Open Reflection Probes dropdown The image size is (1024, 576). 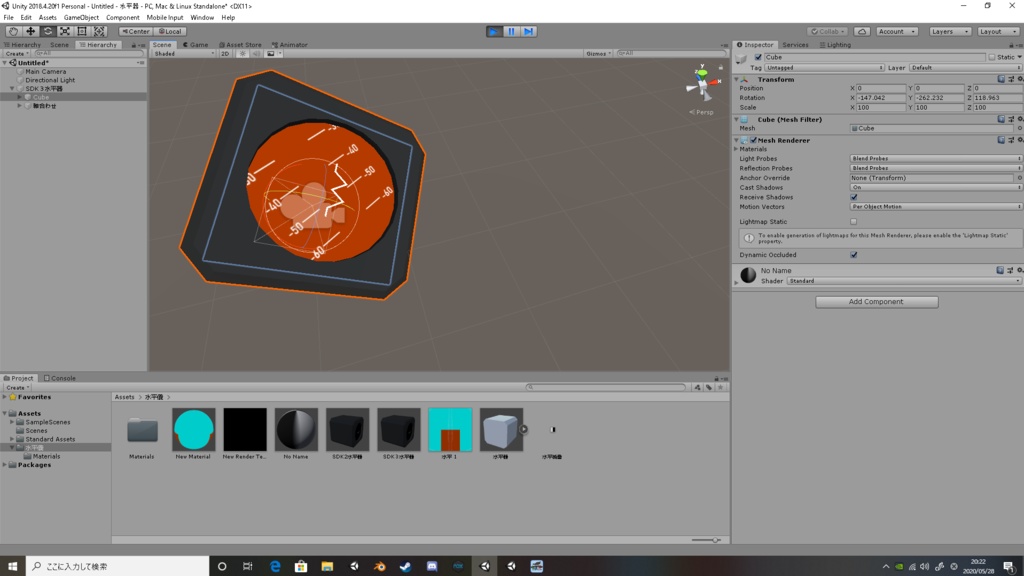tap(936, 168)
